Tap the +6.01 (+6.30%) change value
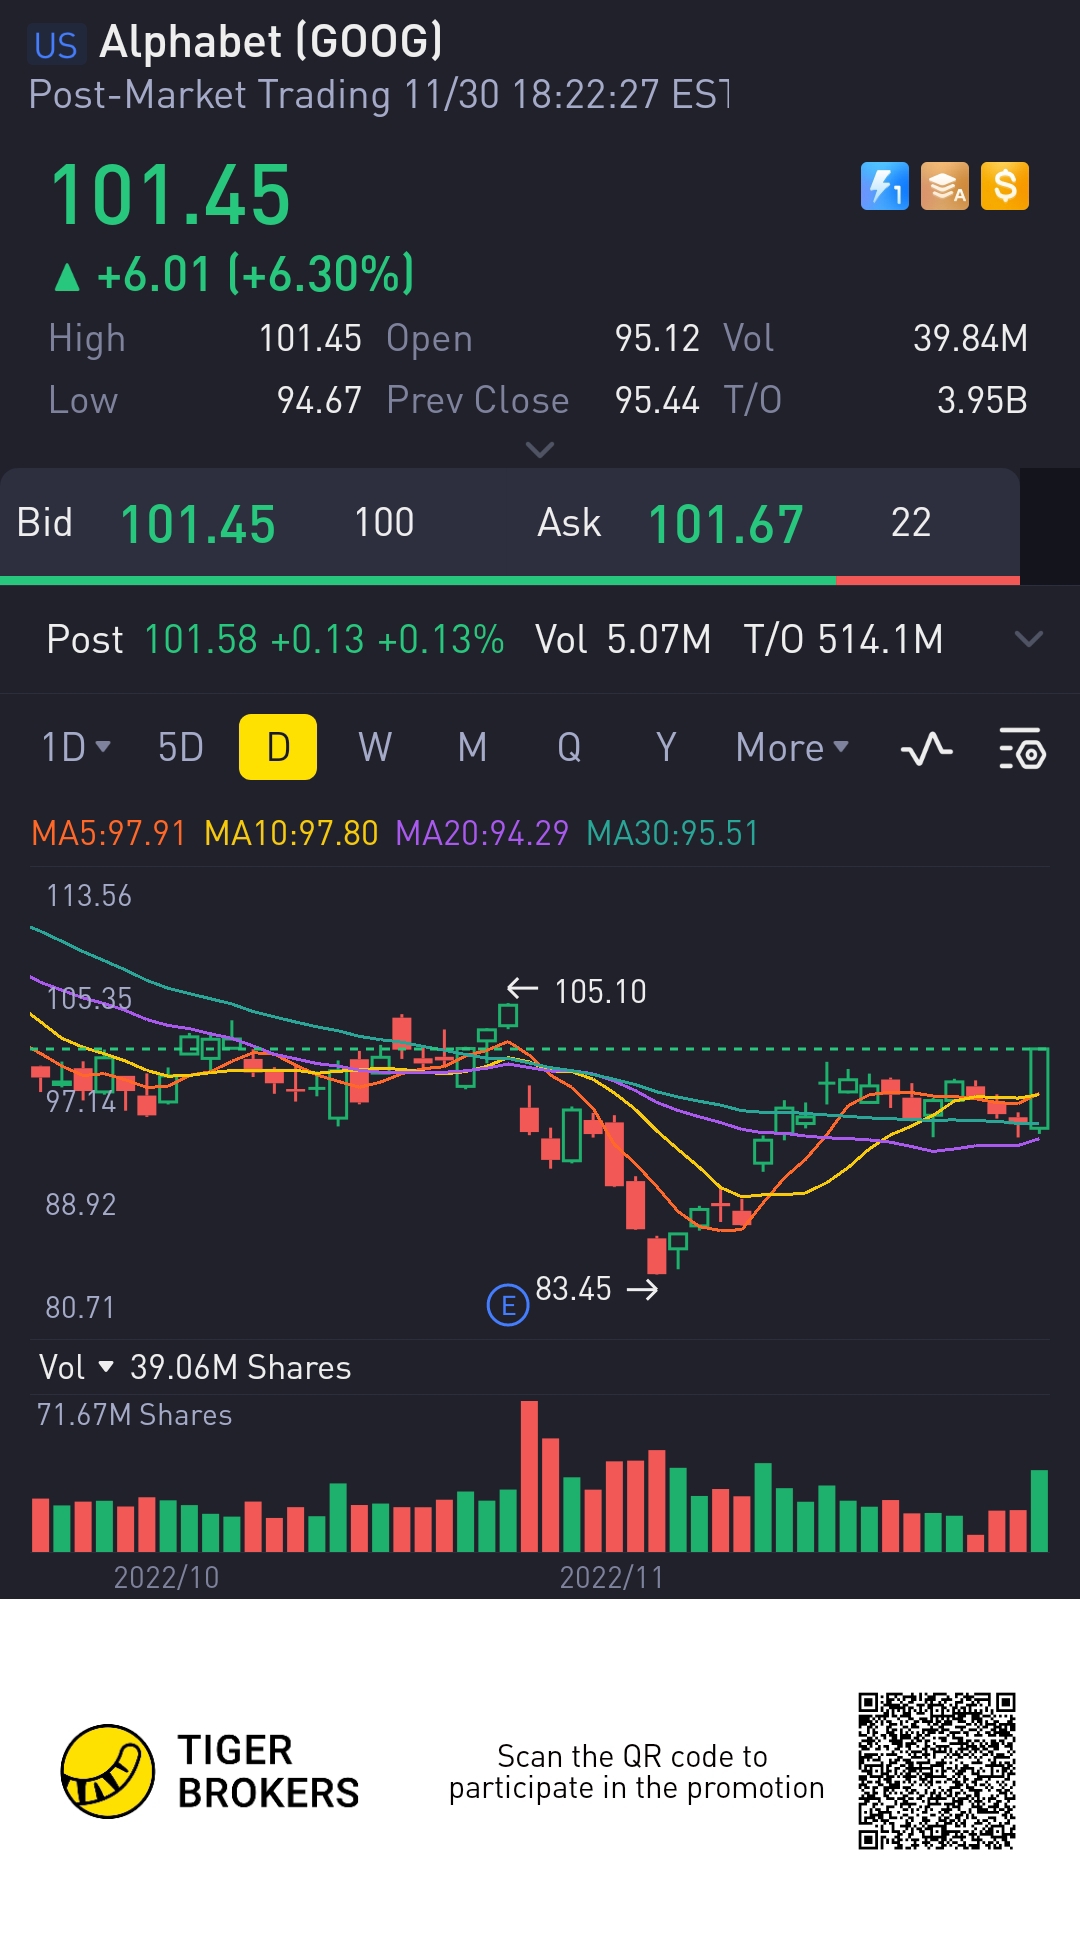This screenshot has height=1944, width=1080. click(x=255, y=274)
